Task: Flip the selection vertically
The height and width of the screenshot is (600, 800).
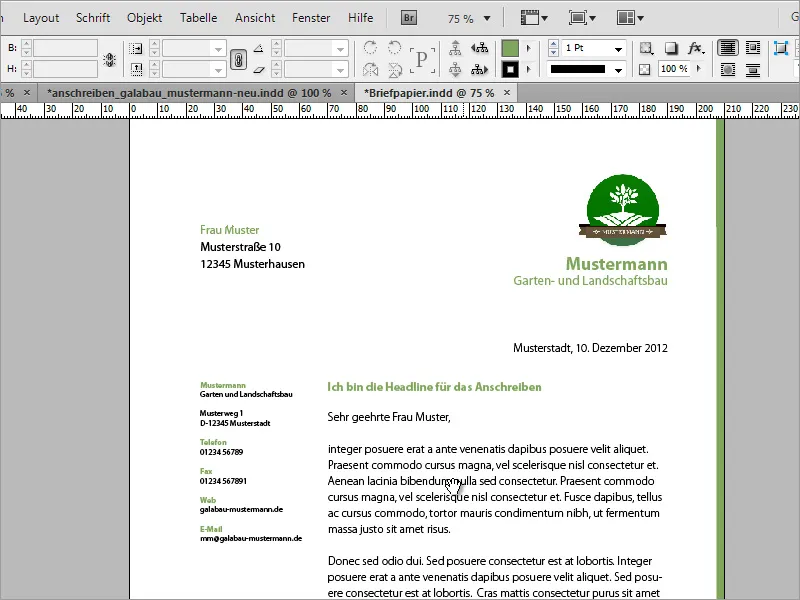Action: (394, 69)
